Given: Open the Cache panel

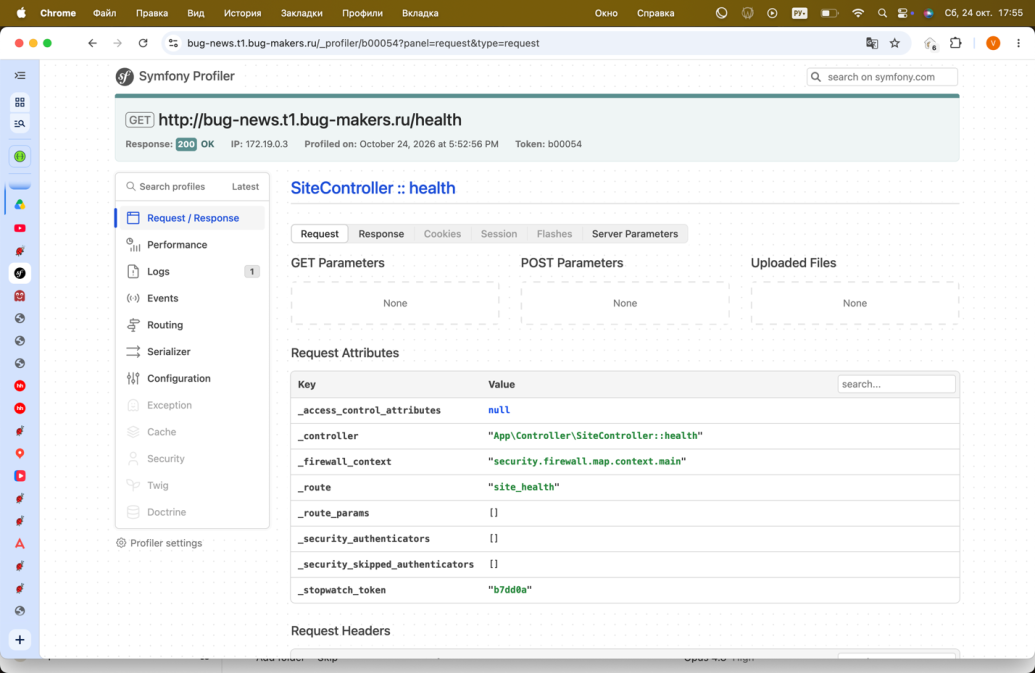Looking at the screenshot, I should click(x=191, y=432).
